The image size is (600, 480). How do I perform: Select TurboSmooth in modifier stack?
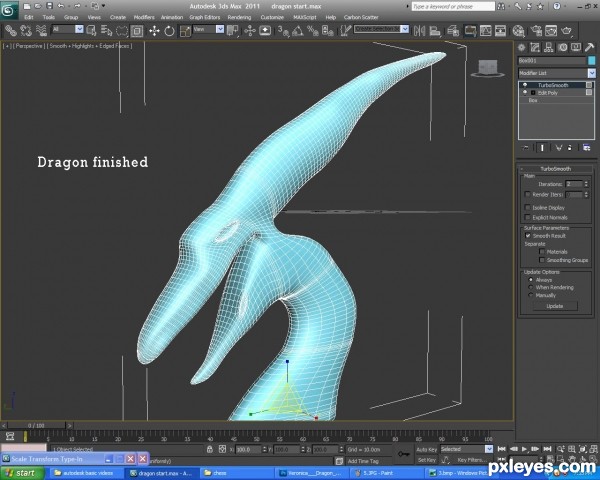coord(553,85)
